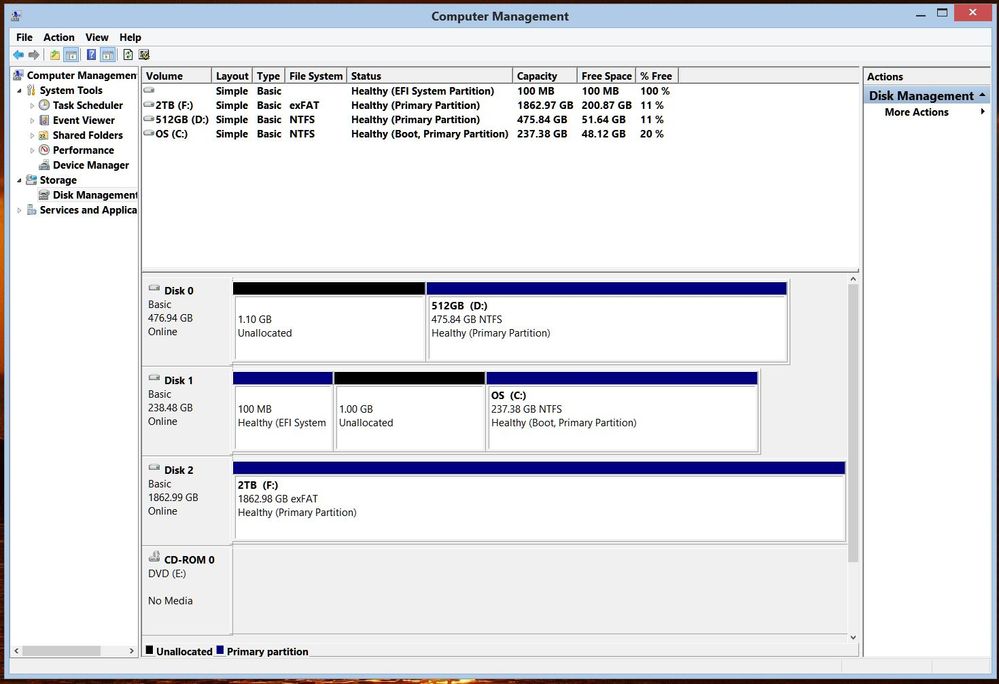Sort by the Volume column header

click(x=176, y=76)
